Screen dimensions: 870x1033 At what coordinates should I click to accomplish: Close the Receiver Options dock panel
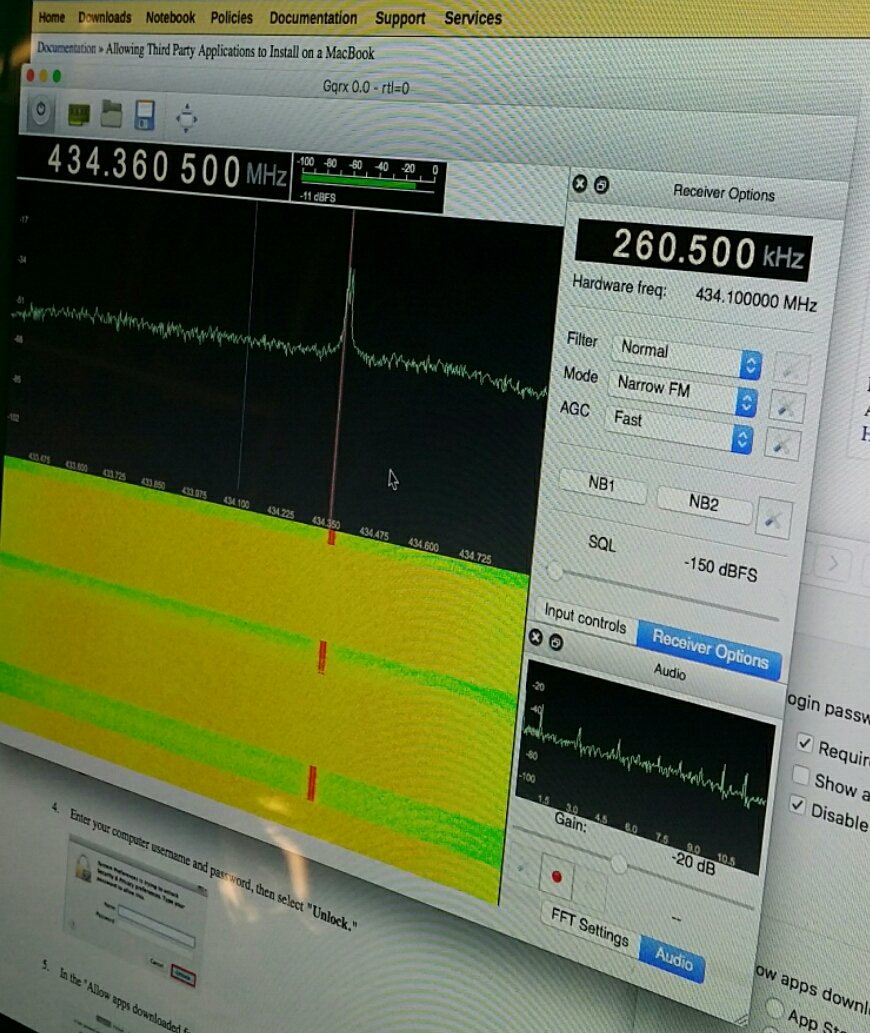click(x=580, y=184)
